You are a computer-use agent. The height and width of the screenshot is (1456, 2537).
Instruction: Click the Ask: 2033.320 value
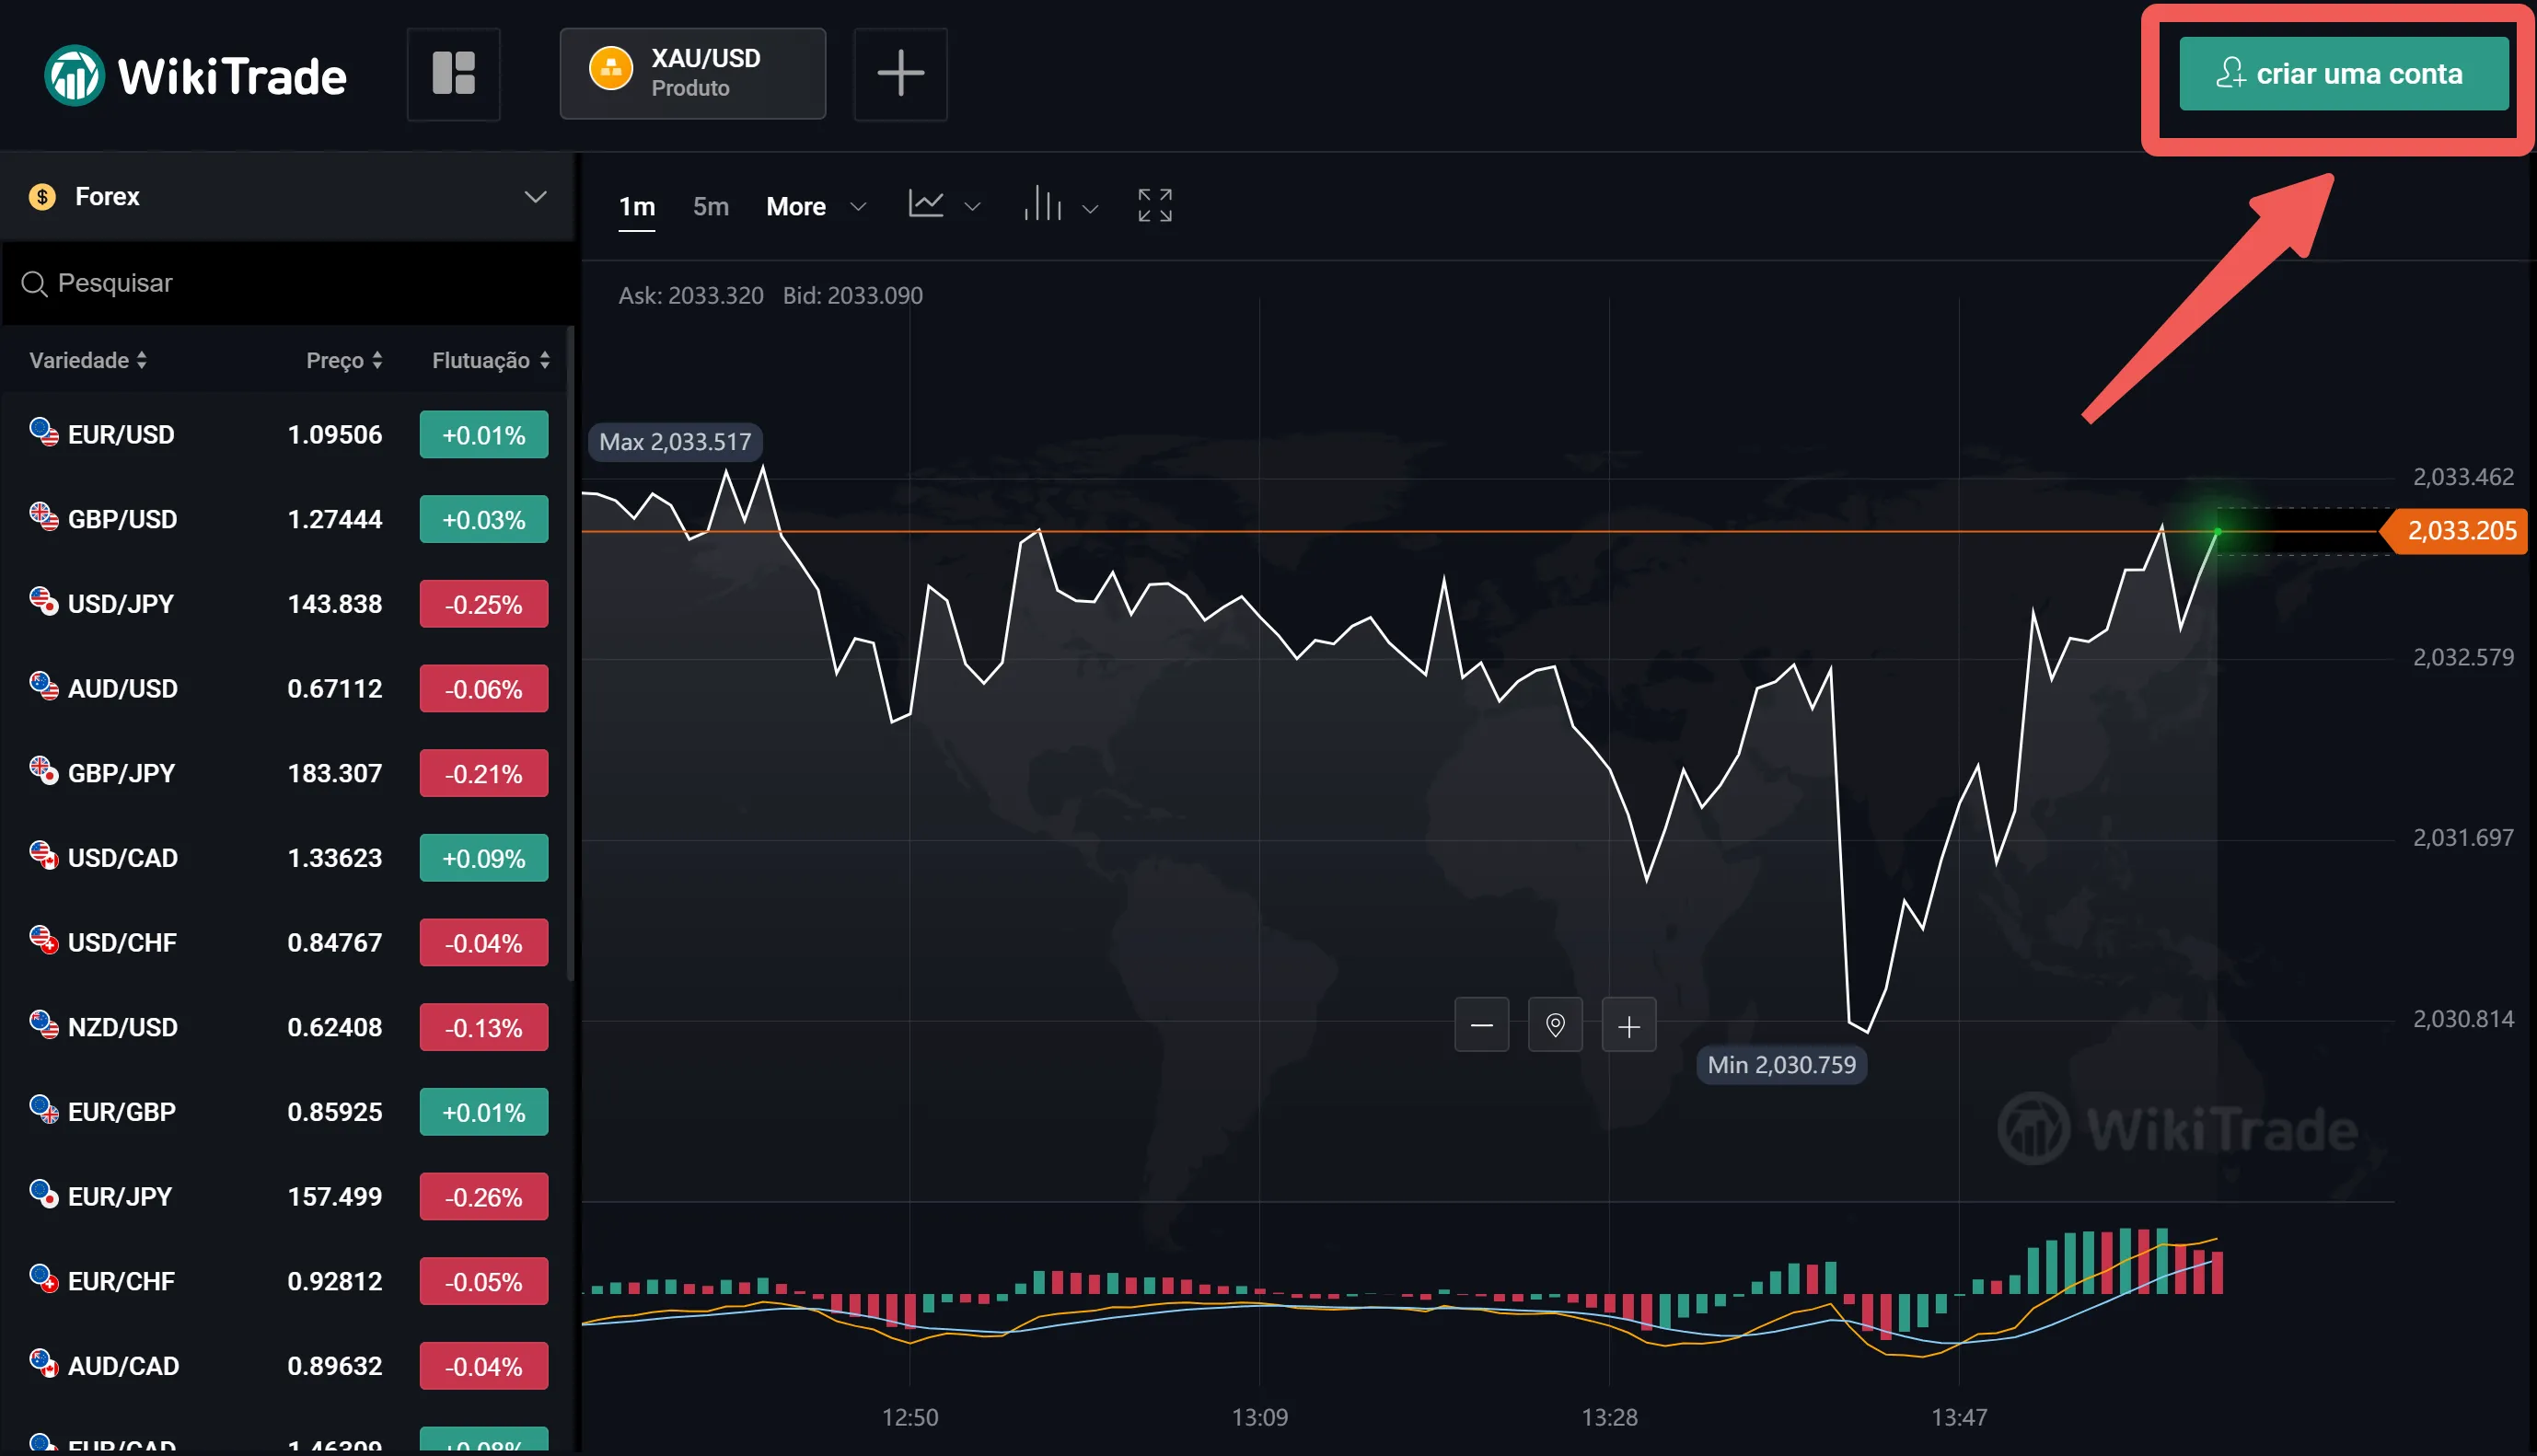tap(691, 296)
